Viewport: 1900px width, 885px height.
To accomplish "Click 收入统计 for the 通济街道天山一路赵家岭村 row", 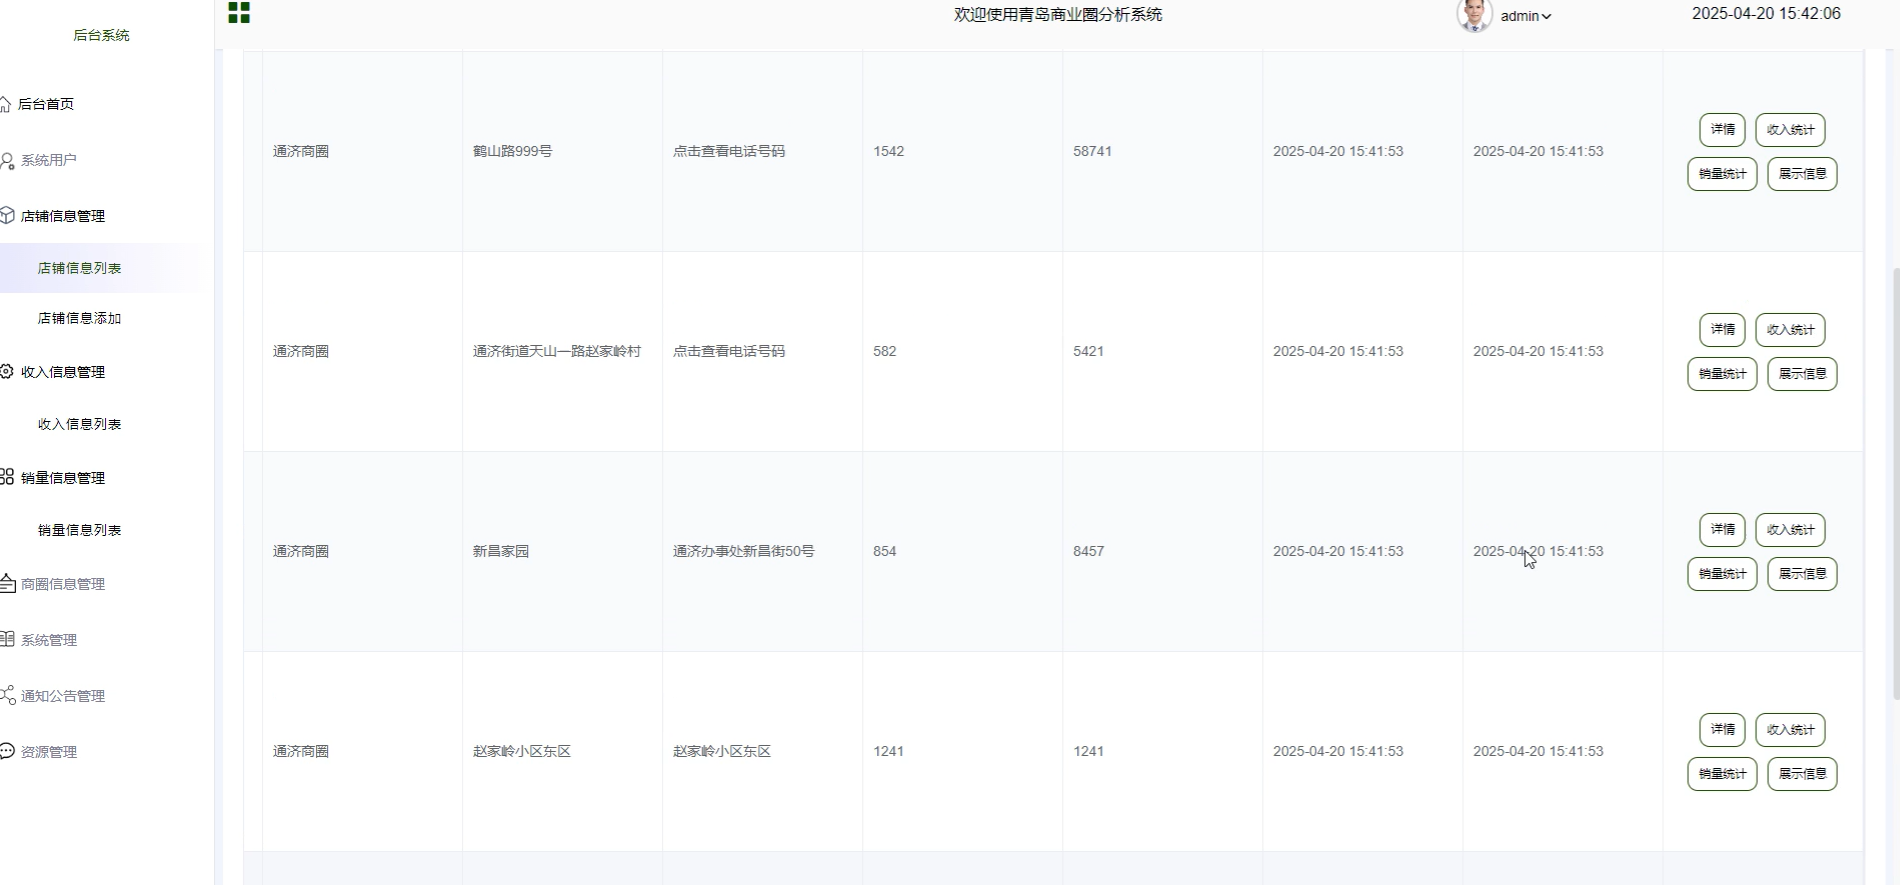I will click(1790, 330).
